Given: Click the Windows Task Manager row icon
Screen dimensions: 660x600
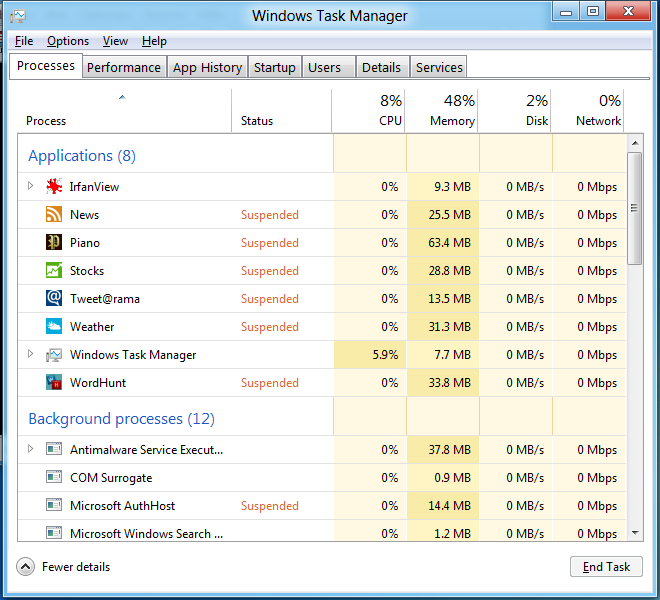Looking at the screenshot, I should pos(54,355).
